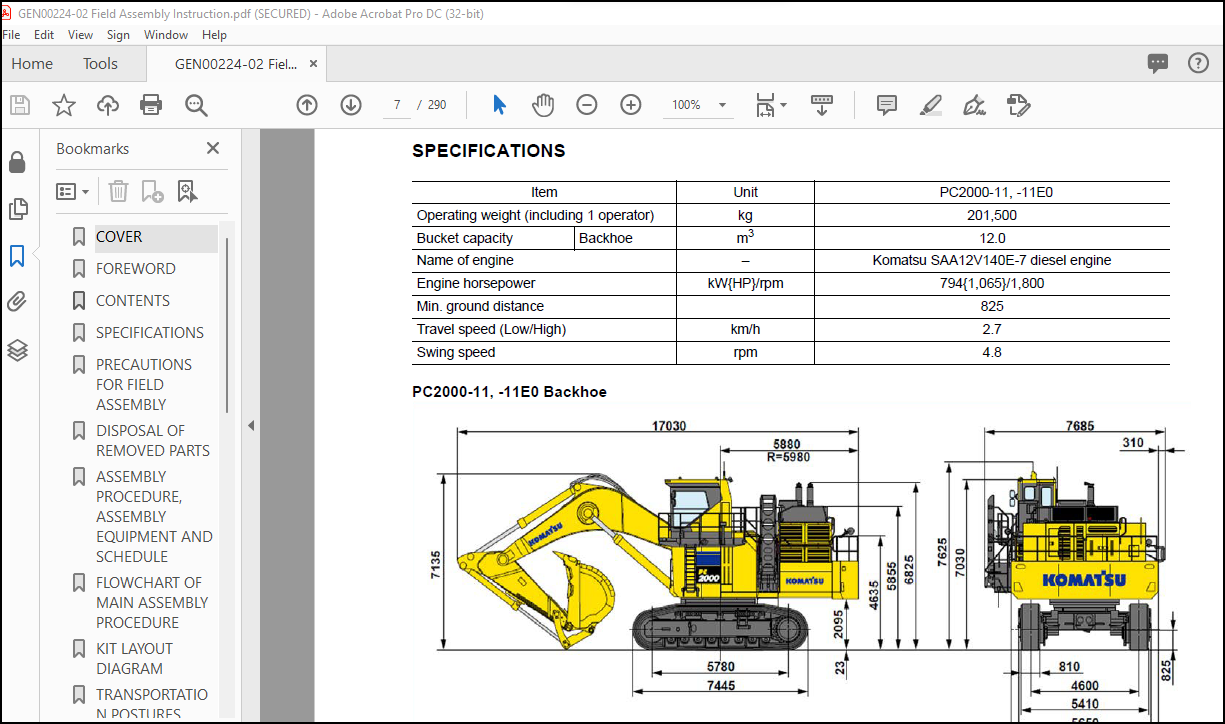Screen dimensions: 1225x724
Task: Jump to CONTENTS bookmark
Action: tap(133, 301)
